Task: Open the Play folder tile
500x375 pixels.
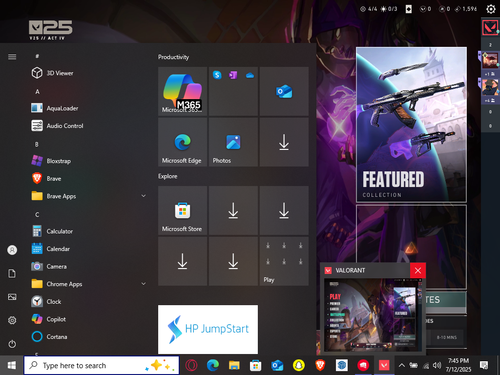Action: coord(284,261)
